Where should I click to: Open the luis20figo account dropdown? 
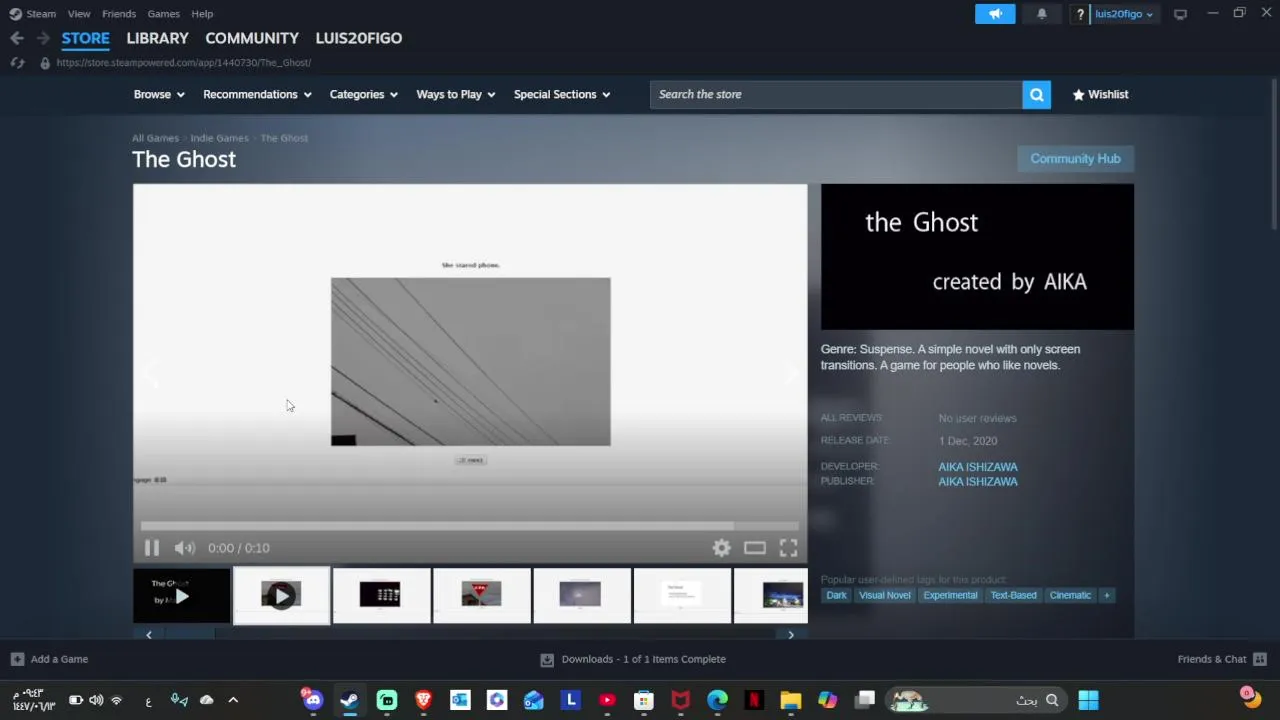tap(1124, 14)
